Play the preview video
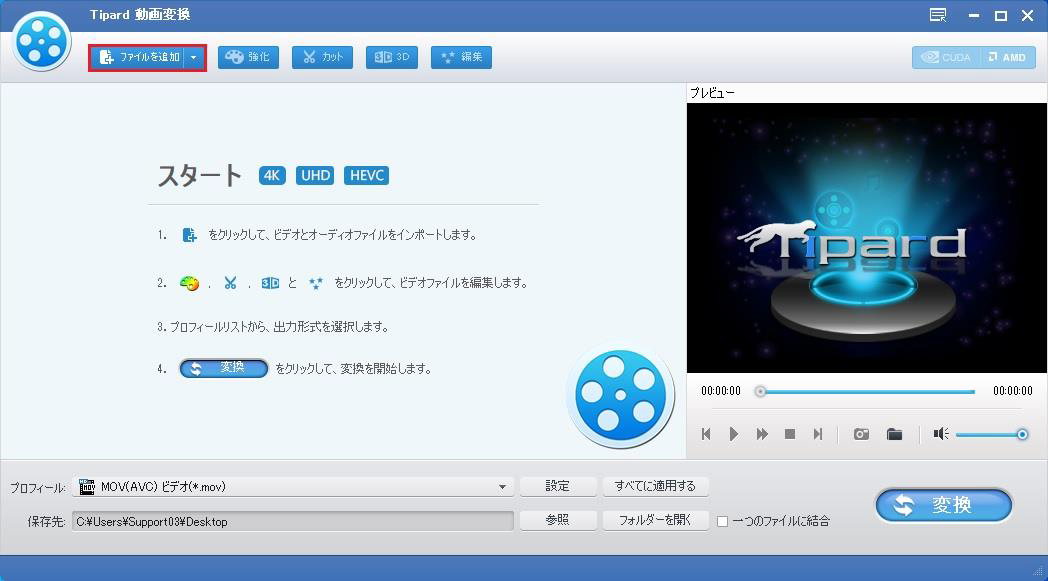1048x581 pixels. 734,435
